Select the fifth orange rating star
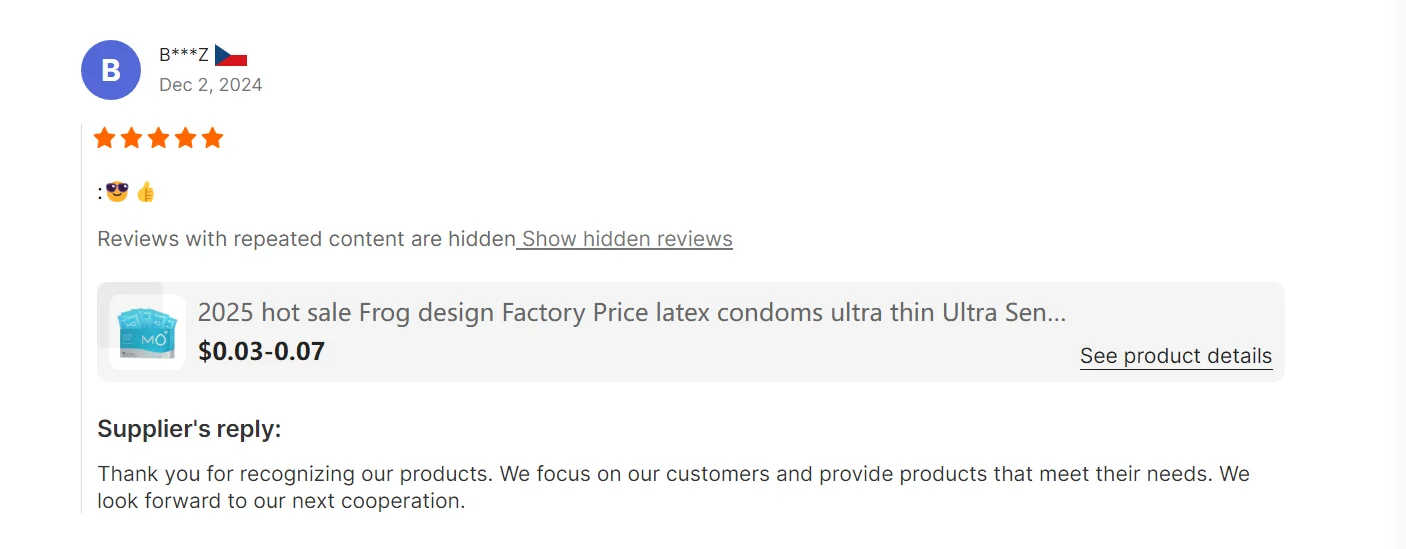Viewport: 1406px width, 549px height. 212,138
